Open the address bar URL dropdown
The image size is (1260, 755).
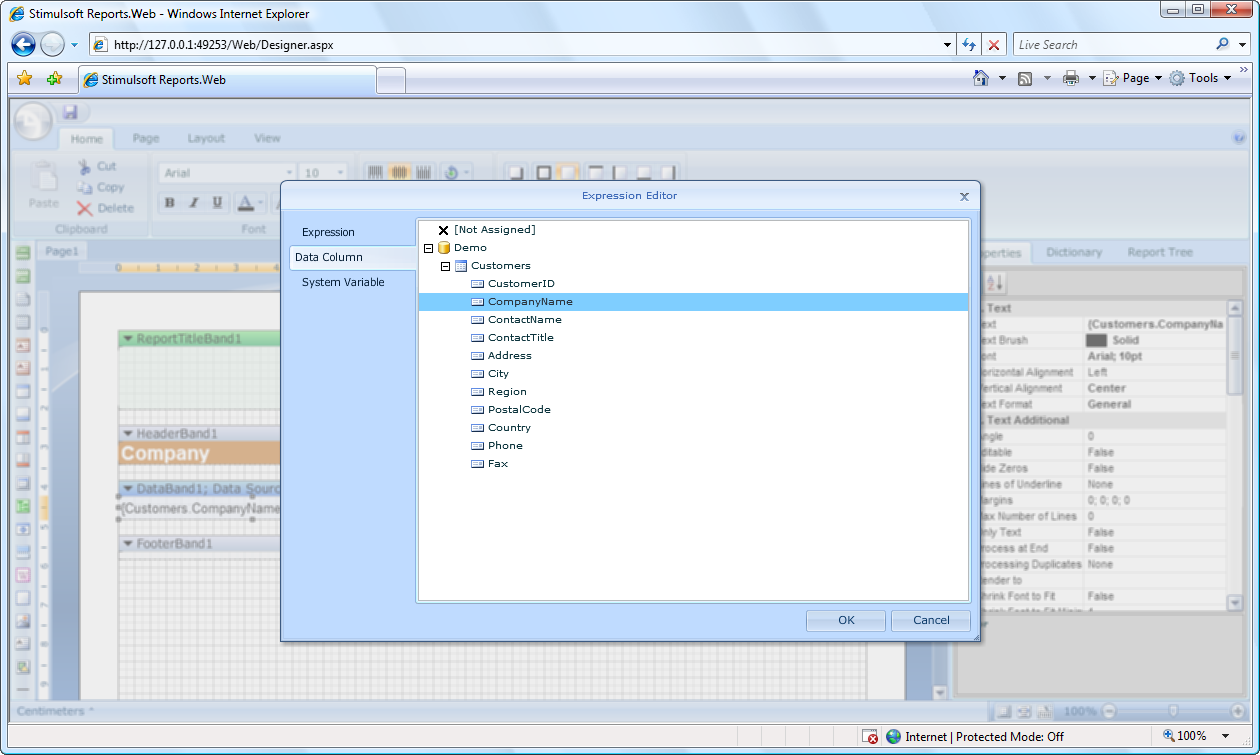point(948,45)
